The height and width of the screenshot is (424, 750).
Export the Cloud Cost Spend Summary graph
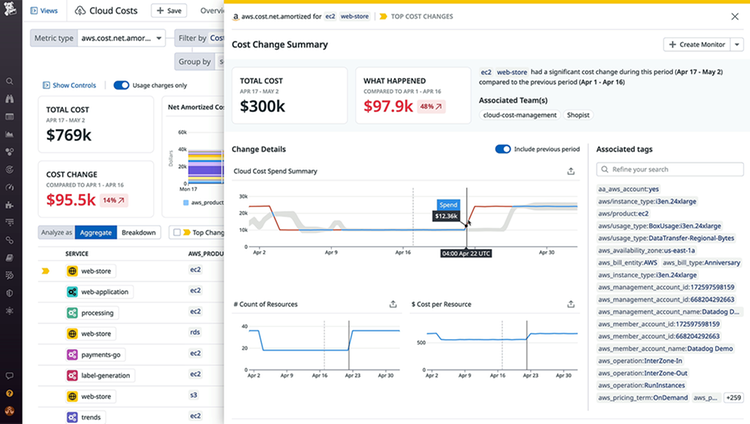[571, 171]
